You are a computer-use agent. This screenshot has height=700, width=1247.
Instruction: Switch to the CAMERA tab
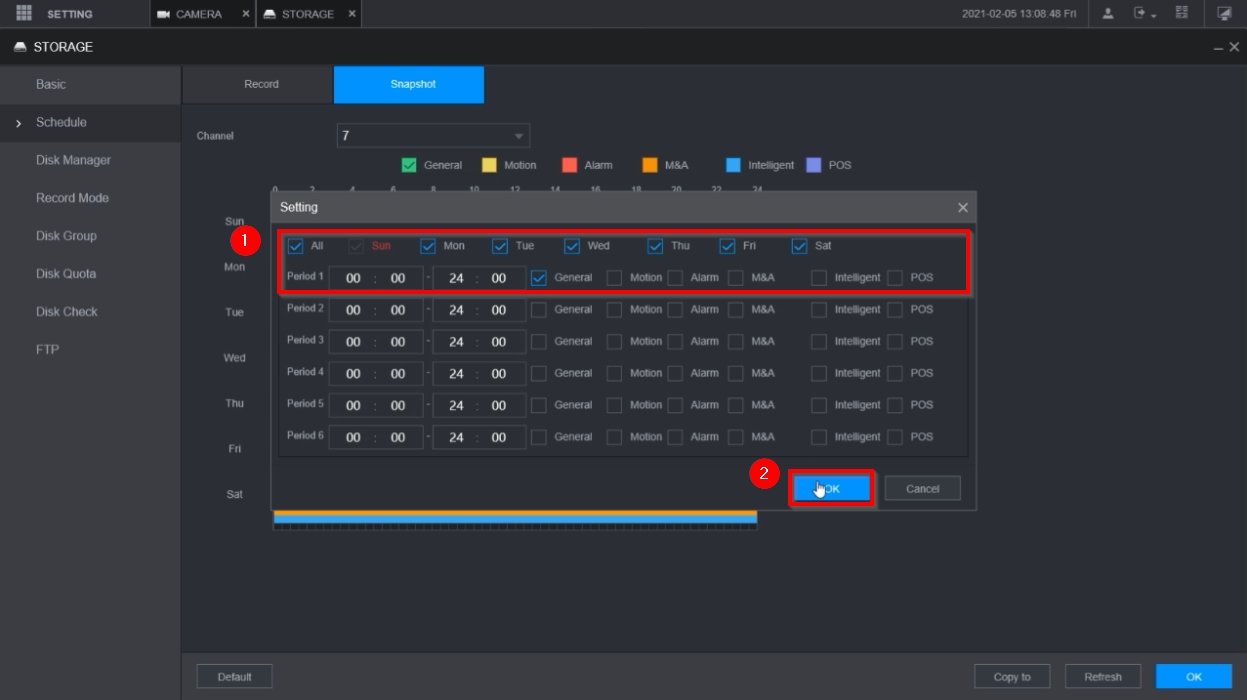[198, 14]
